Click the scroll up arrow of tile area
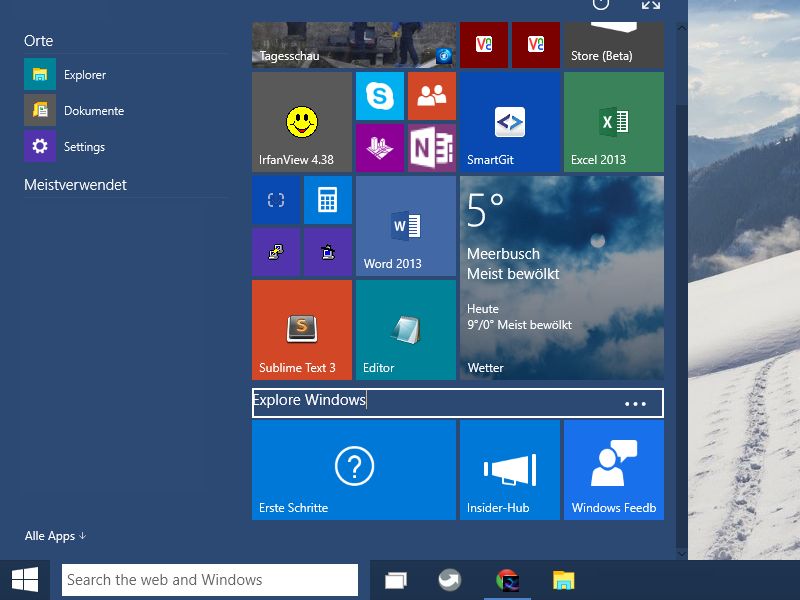 [682, 28]
